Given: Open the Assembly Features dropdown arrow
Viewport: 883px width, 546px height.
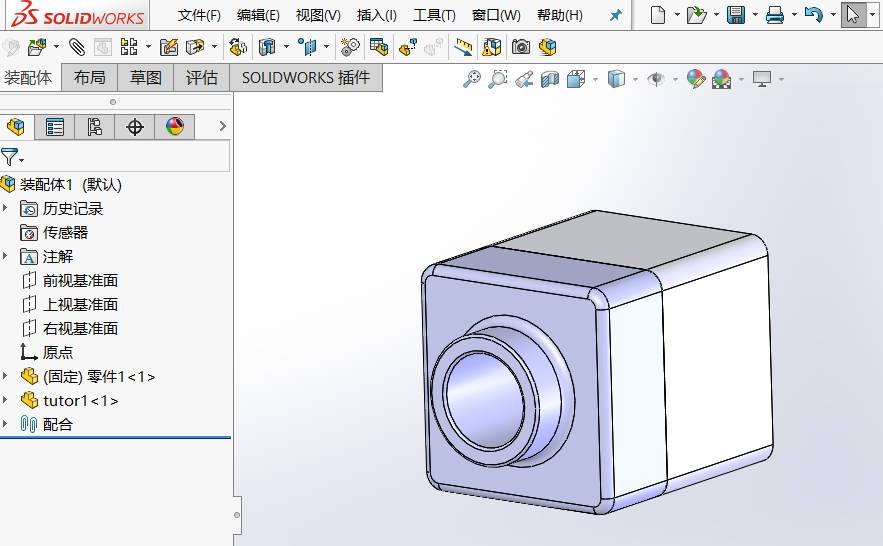Looking at the screenshot, I should tap(286, 47).
